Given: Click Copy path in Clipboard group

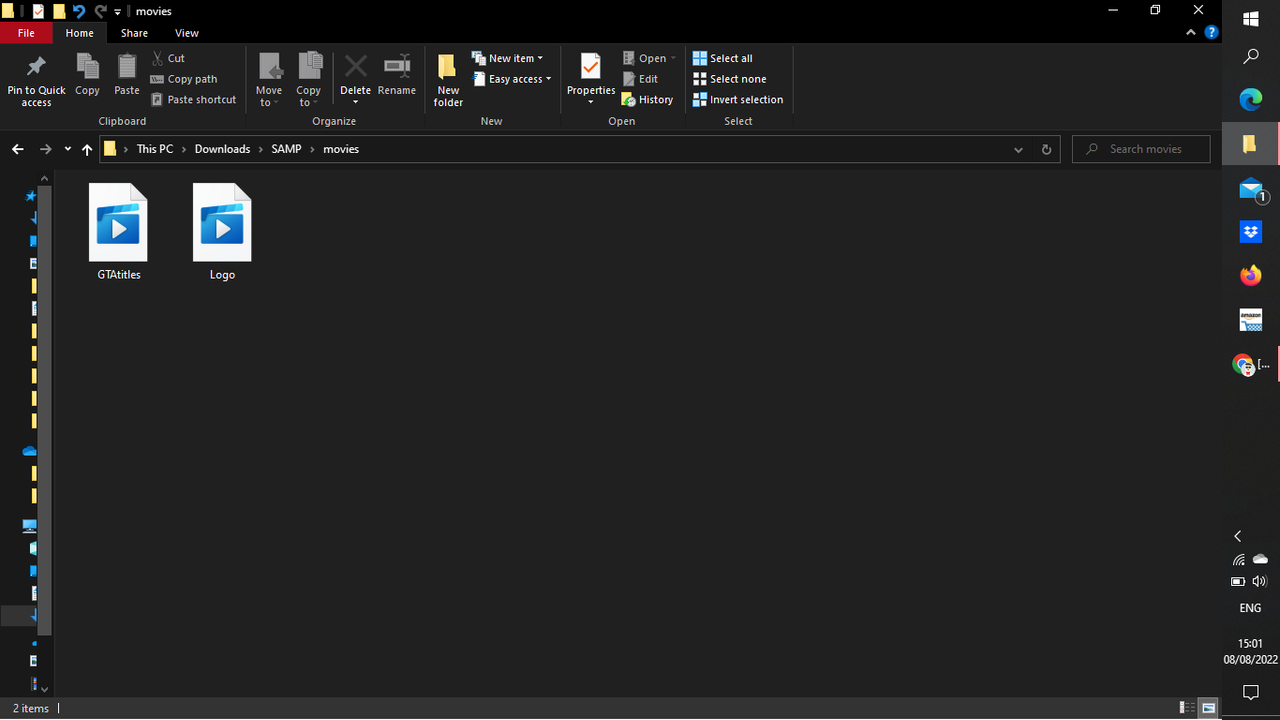Looking at the screenshot, I should 184,79.
